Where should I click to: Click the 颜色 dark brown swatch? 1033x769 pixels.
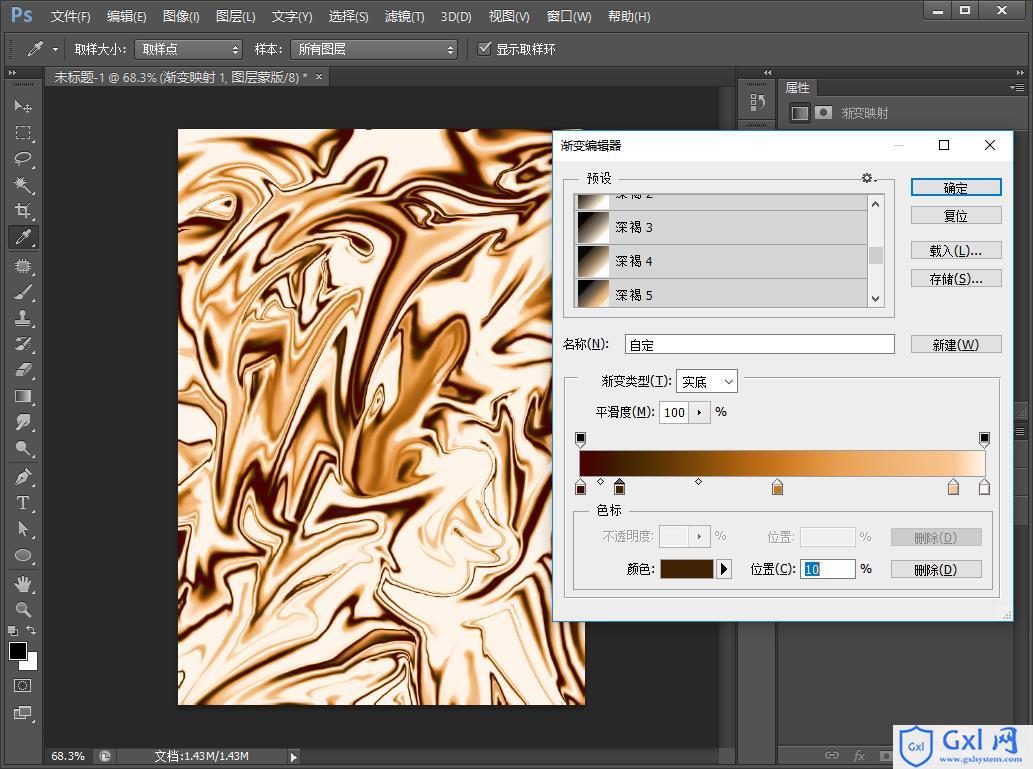pos(686,569)
